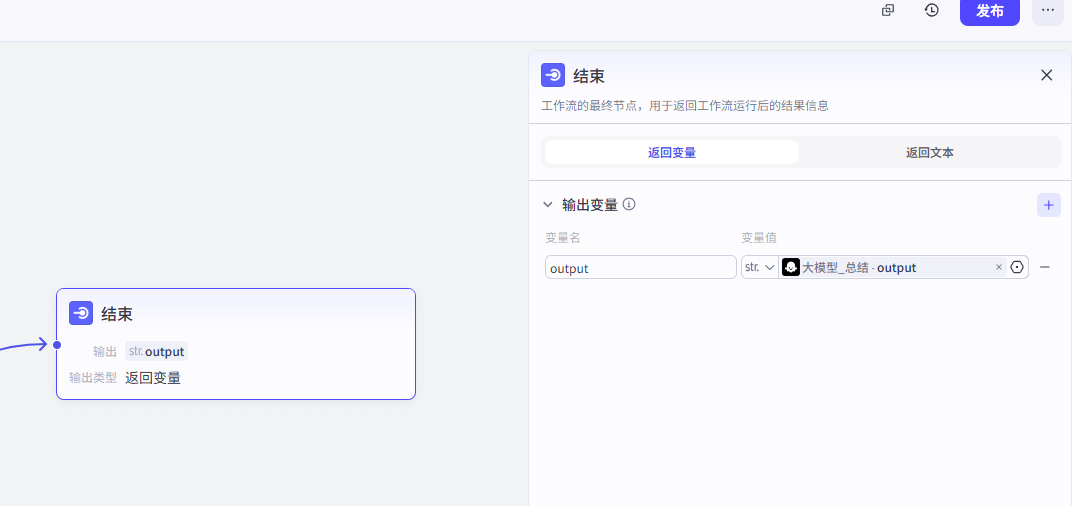
Task: Click the hexagon variable selector icon
Action: pos(1017,268)
